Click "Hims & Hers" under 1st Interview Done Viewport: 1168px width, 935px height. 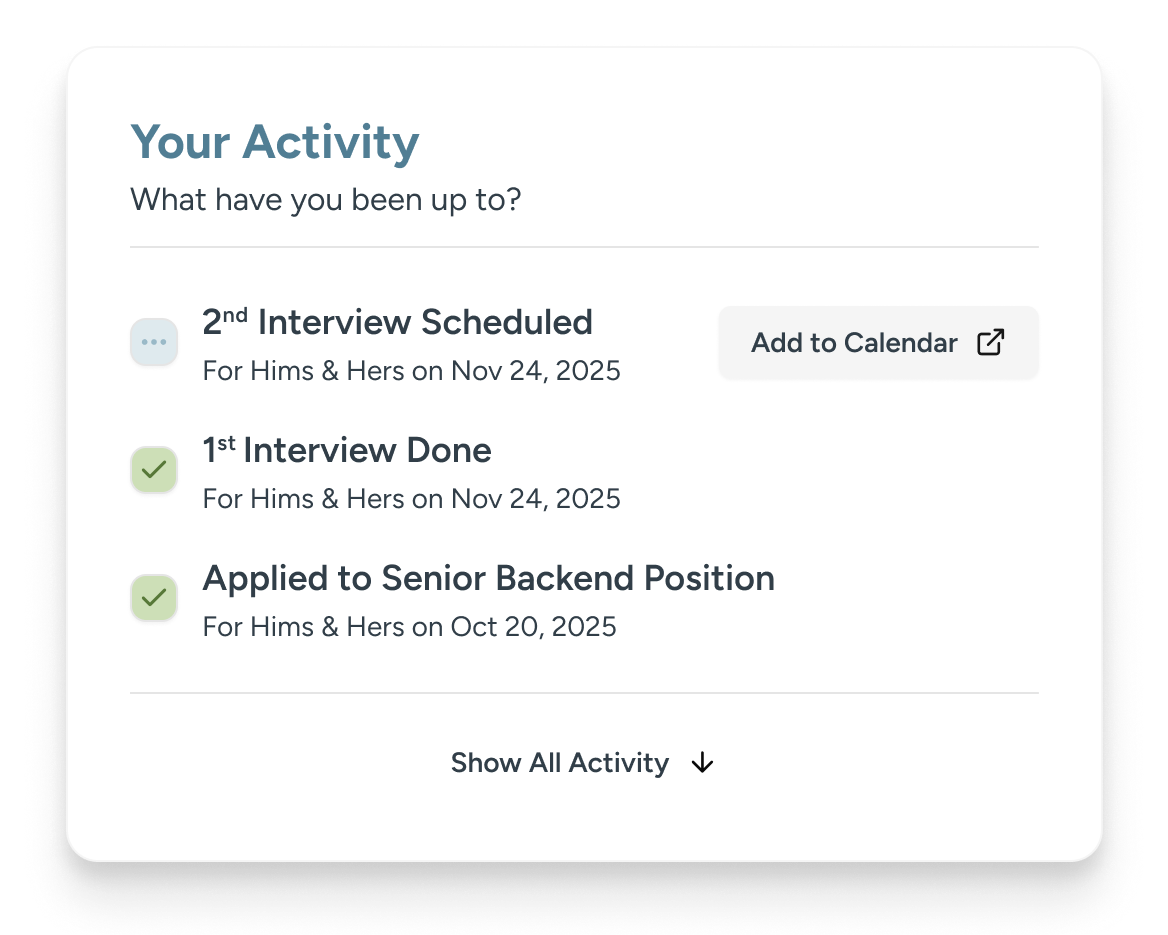coord(327,499)
